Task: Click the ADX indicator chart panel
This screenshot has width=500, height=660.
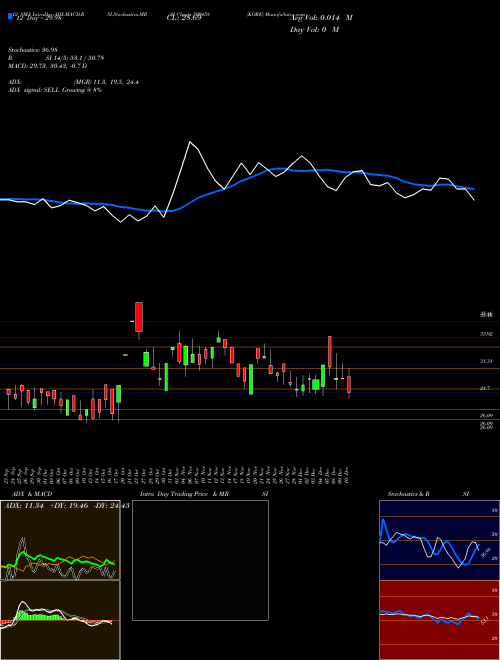Action: click(x=60, y=540)
